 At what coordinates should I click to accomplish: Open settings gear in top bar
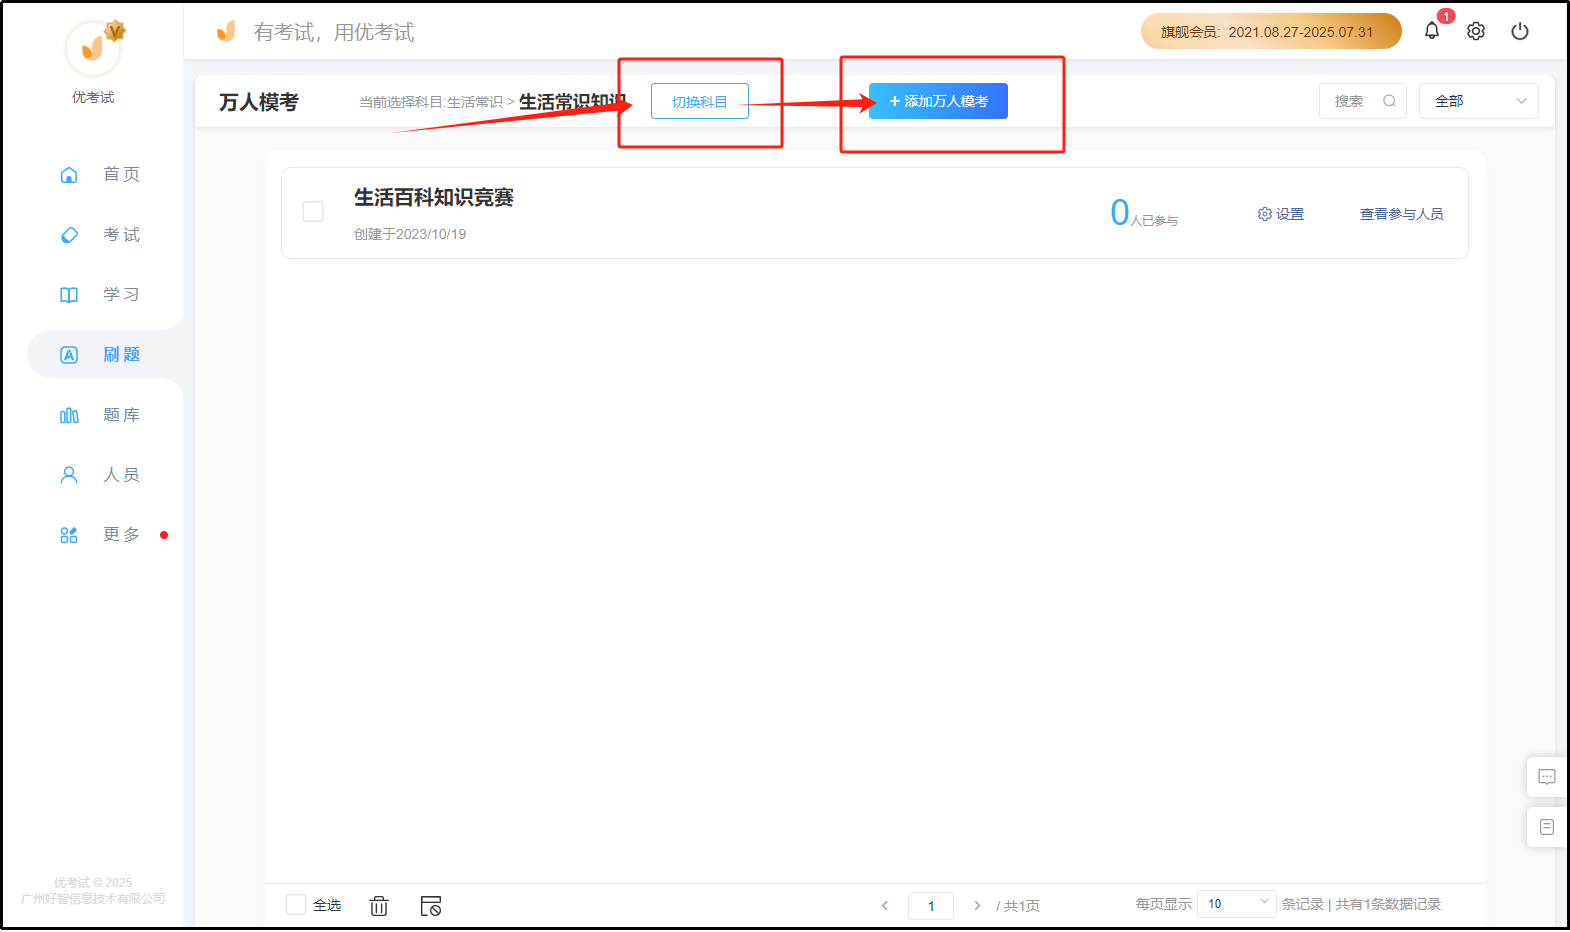pos(1476,31)
